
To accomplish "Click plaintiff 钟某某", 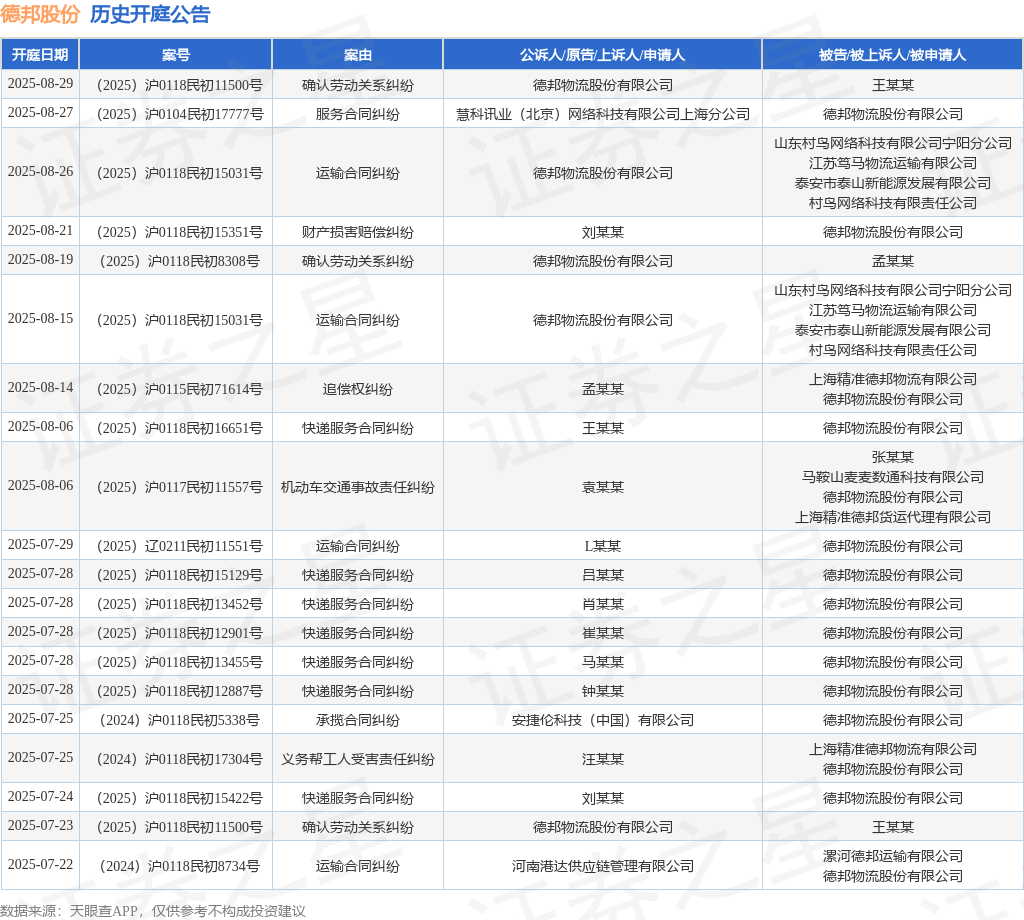I will click(603, 691).
